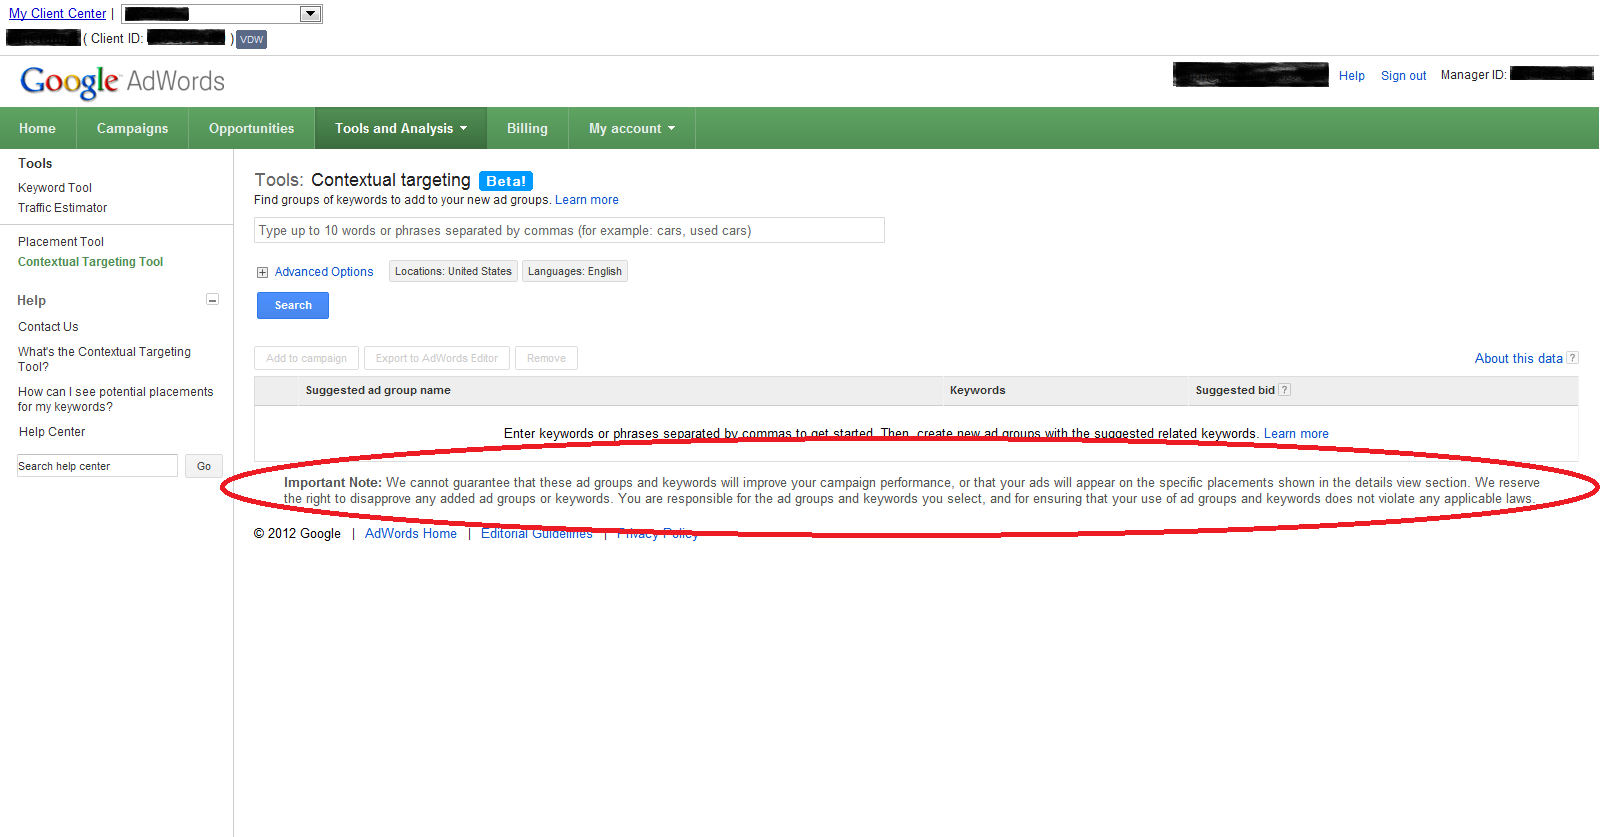This screenshot has width=1600, height=837.
Task: Open AdWords Home footer link
Action: point(411,534)
